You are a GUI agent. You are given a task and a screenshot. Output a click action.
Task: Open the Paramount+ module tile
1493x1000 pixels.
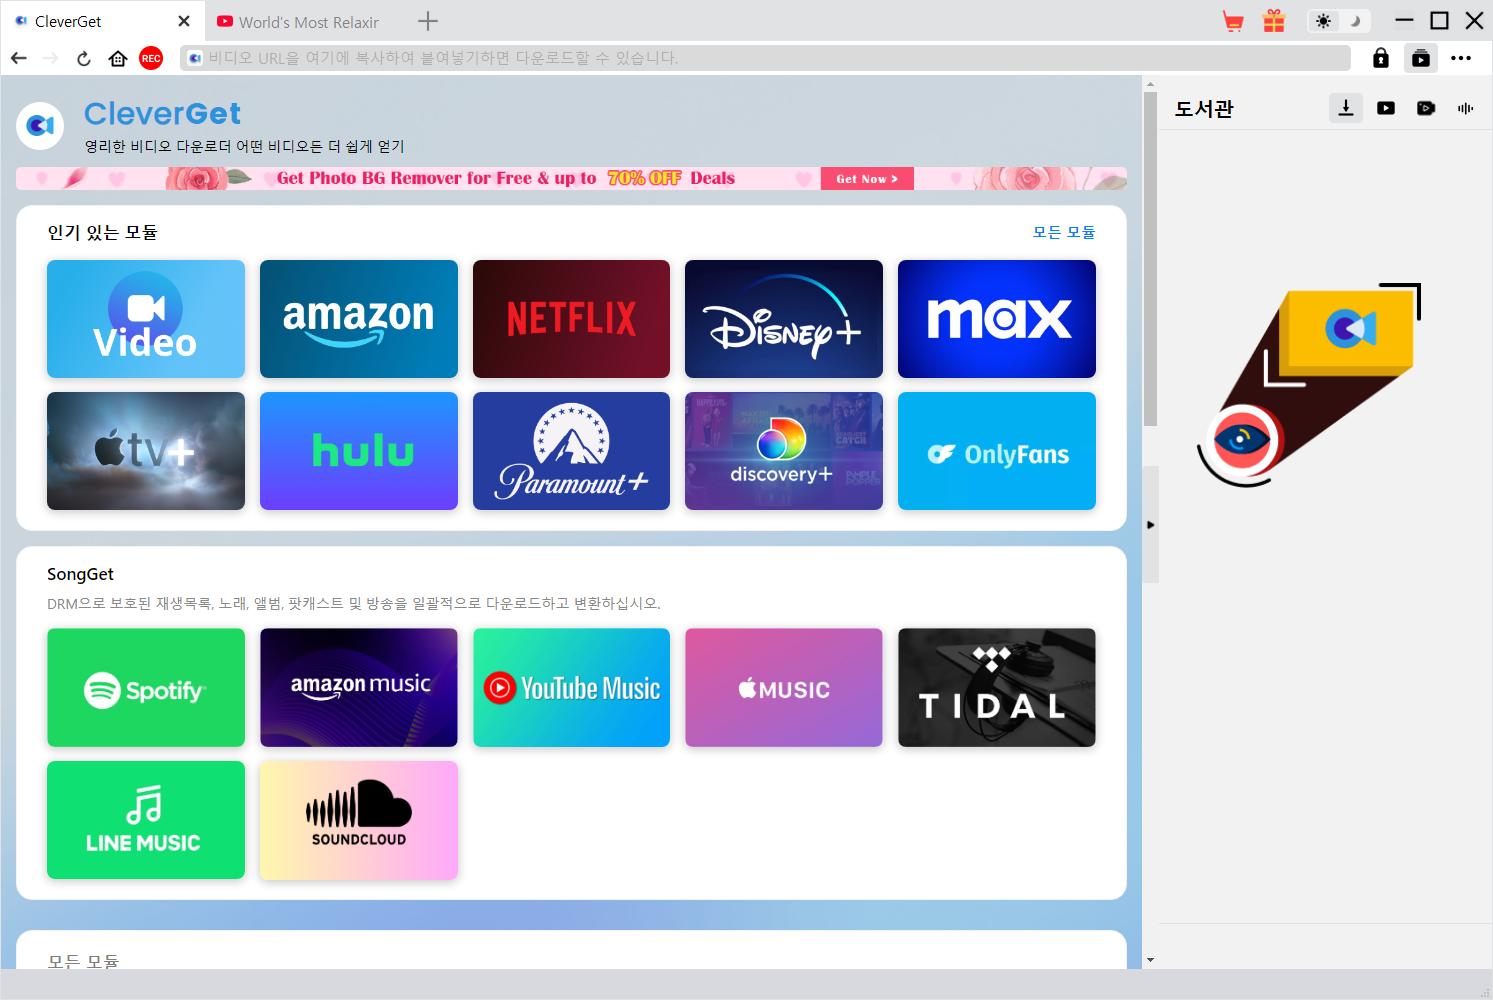[x=571, y=451]
